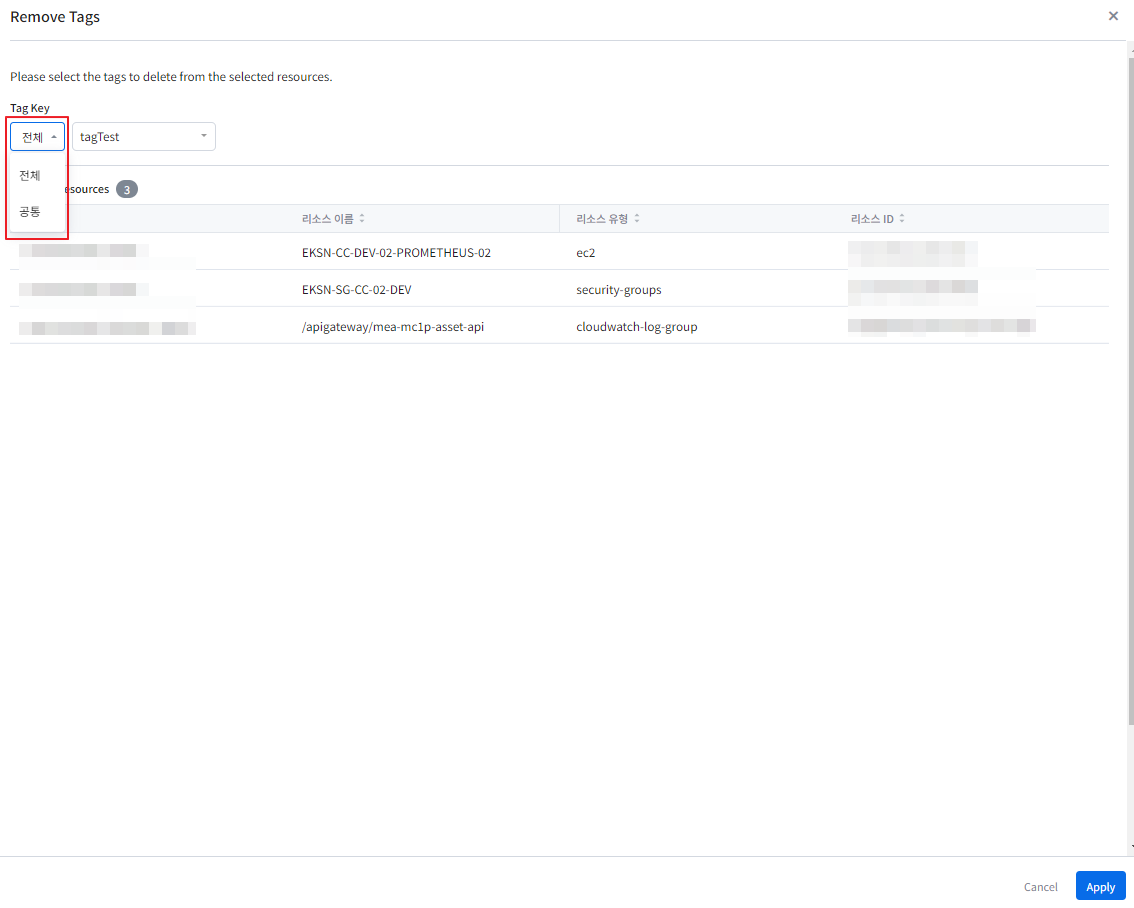Viewport: 1134px width, 908px height.
Task: Choose 공통 from the dropdown list
Action: (30, 212)
